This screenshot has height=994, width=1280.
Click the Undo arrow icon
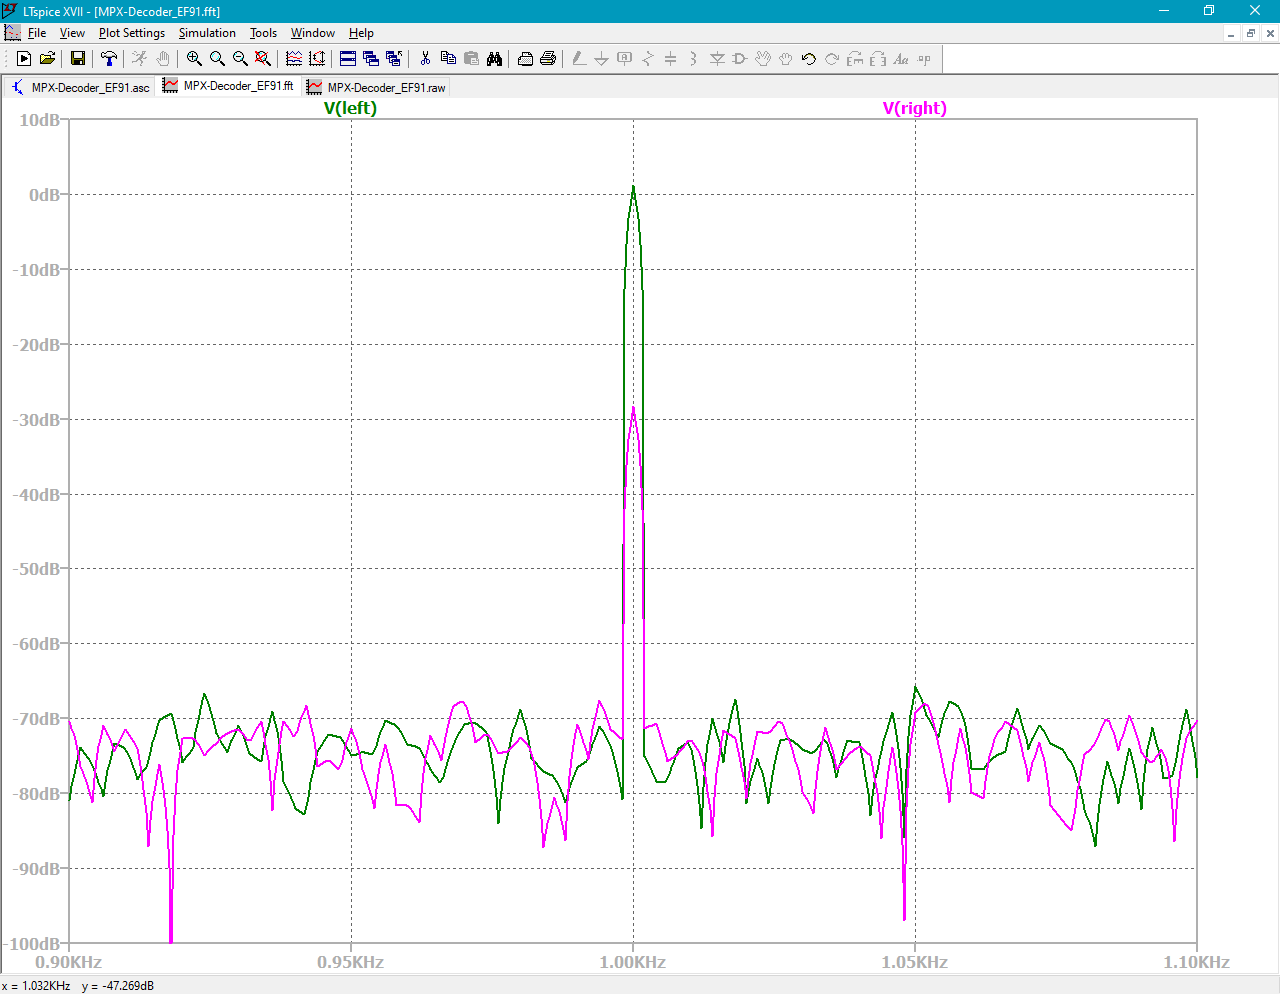809,59
